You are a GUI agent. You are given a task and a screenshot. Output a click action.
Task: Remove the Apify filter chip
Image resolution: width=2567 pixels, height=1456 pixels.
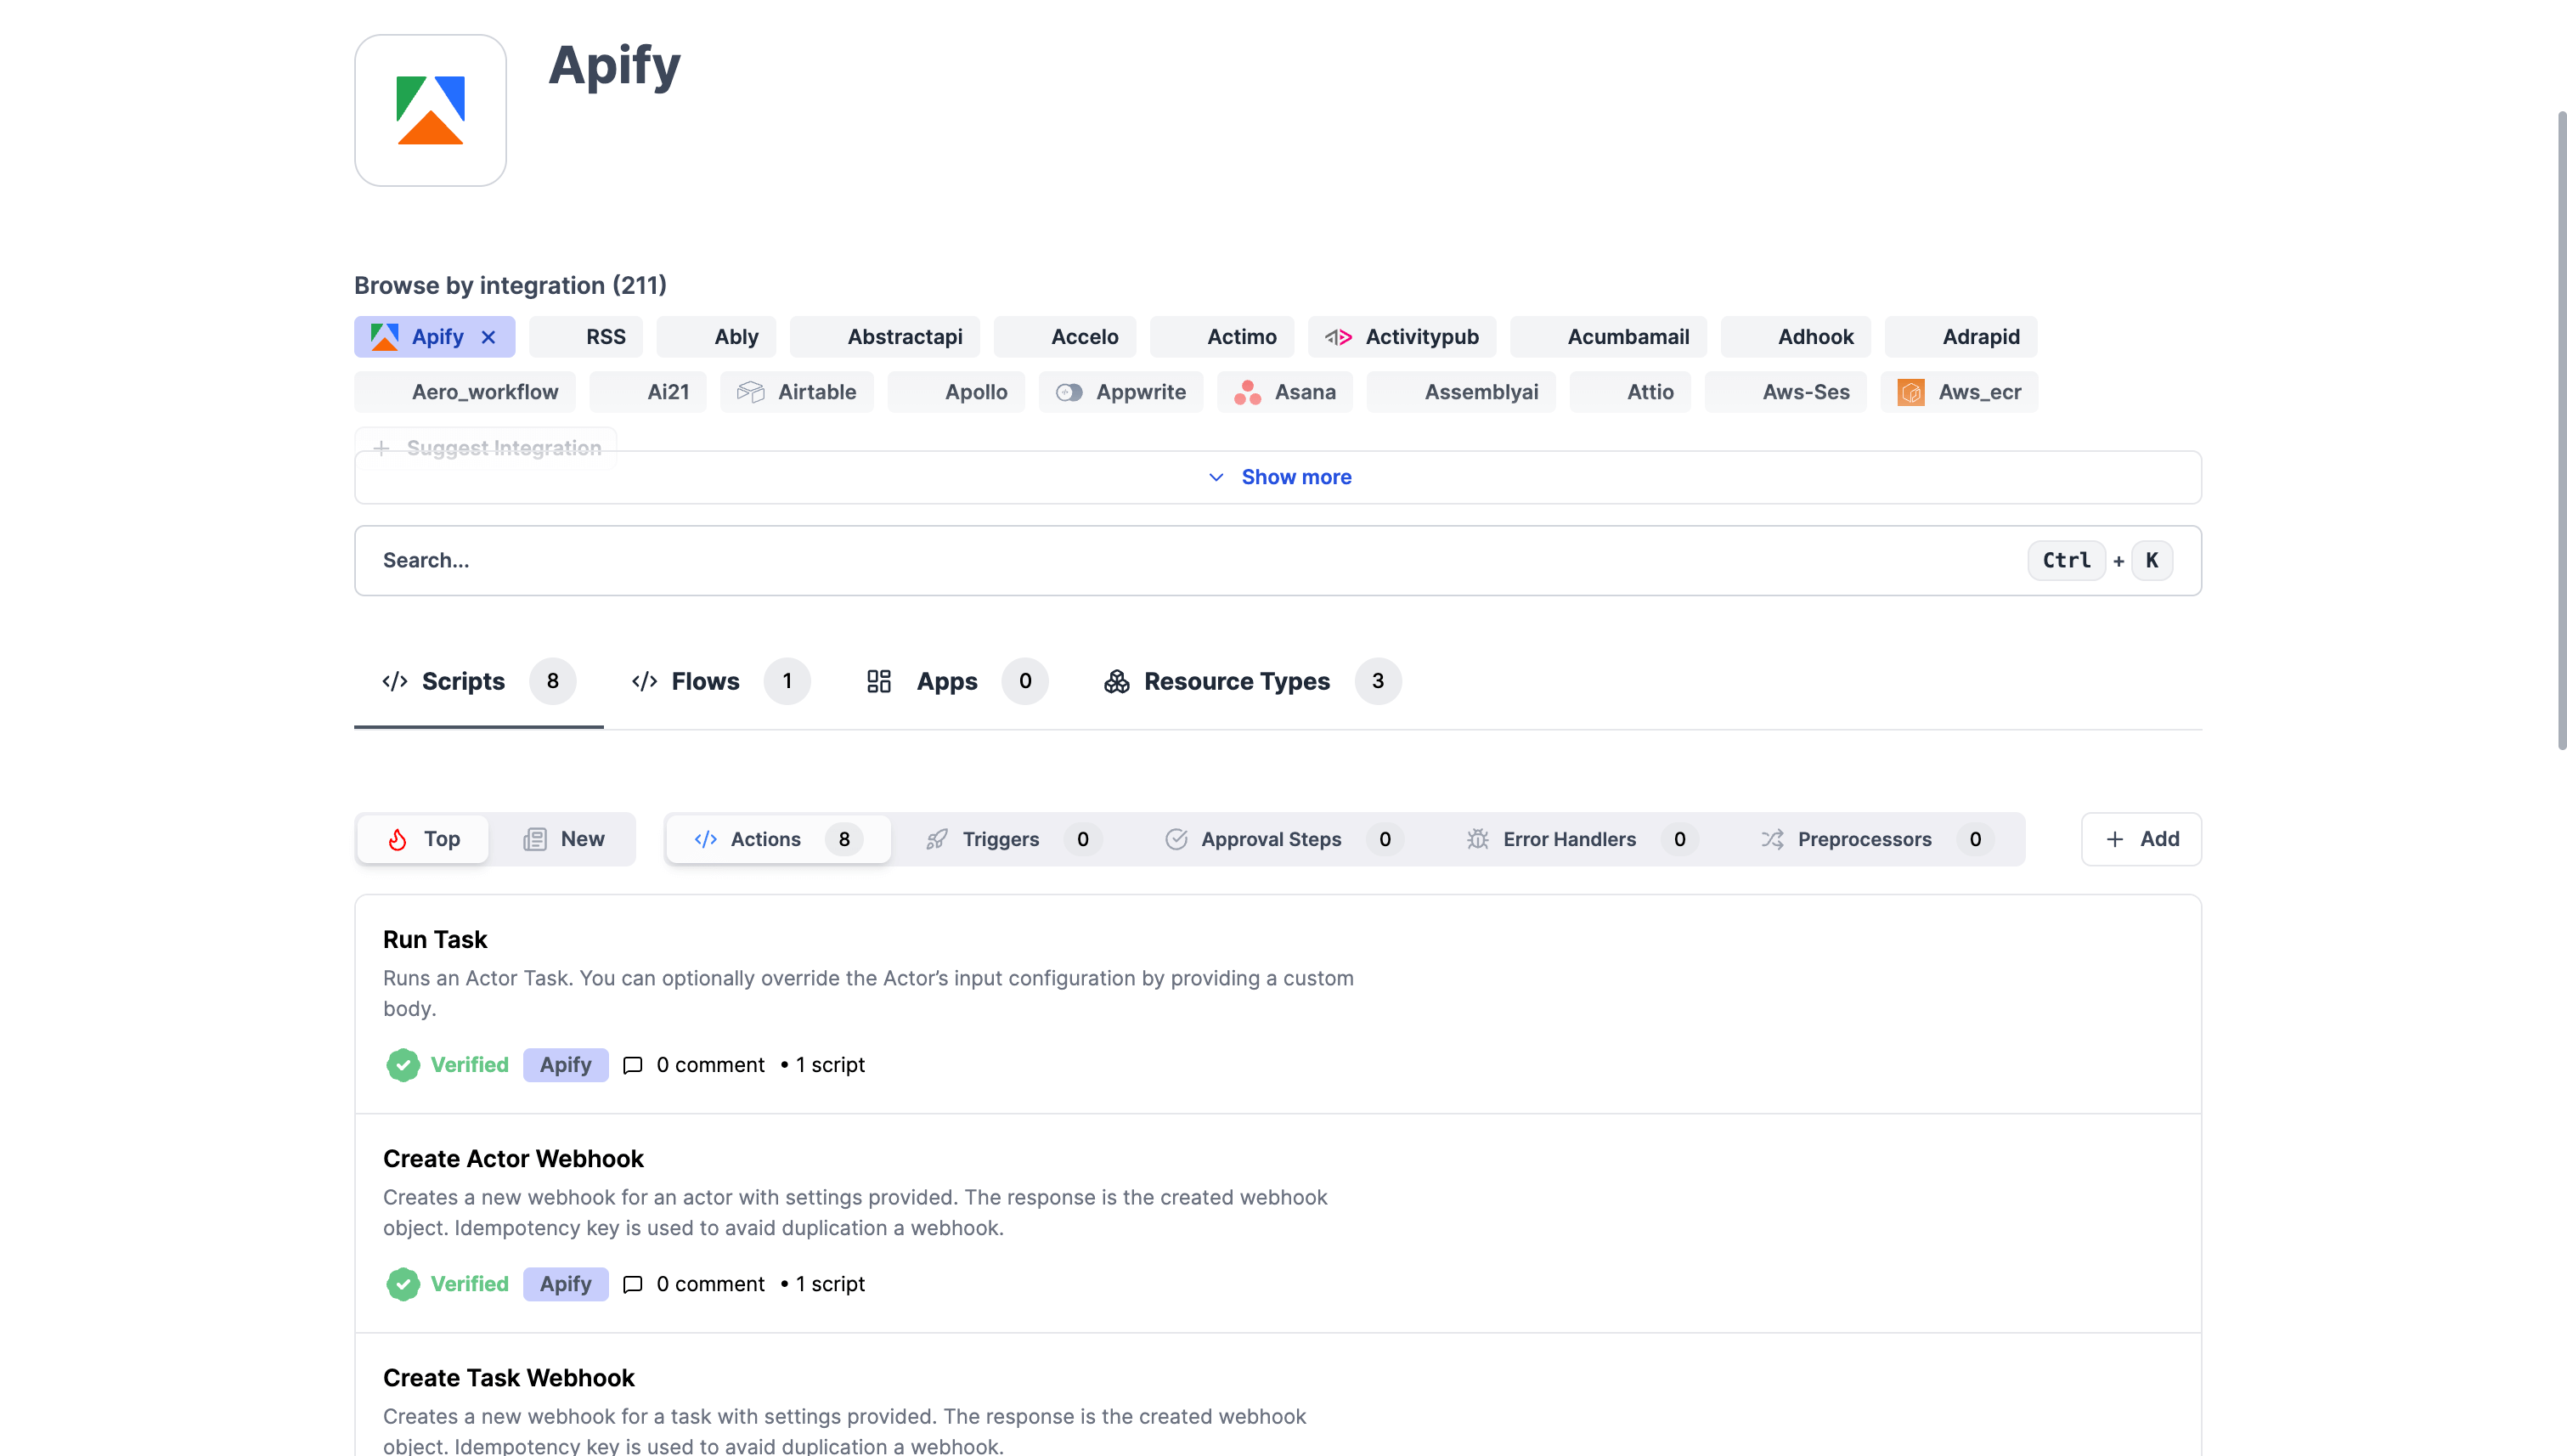click(x=489, y=337)
